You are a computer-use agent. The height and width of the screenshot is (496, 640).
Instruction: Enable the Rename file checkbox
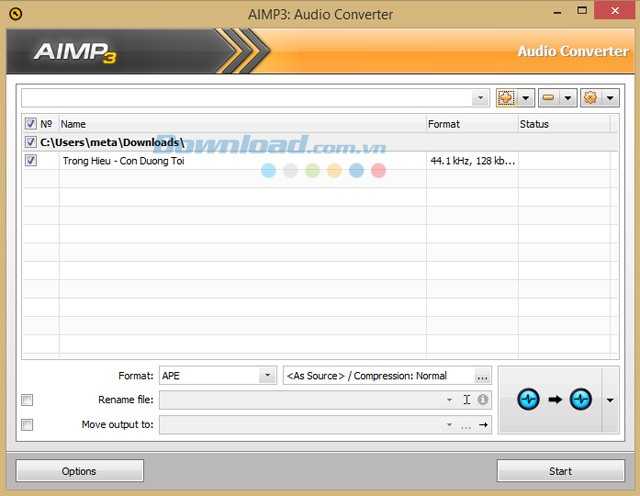coord(28,400)
